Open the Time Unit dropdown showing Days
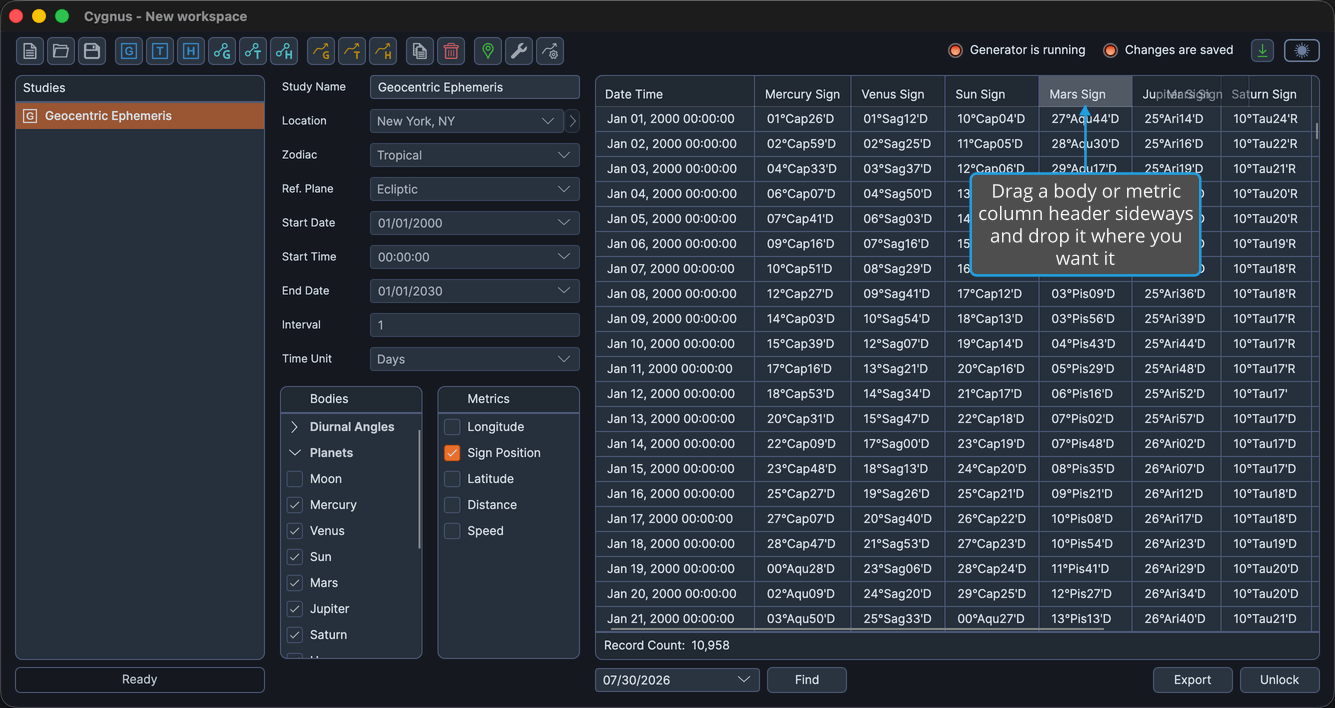The image size is (1335, 708). (475, 359)
